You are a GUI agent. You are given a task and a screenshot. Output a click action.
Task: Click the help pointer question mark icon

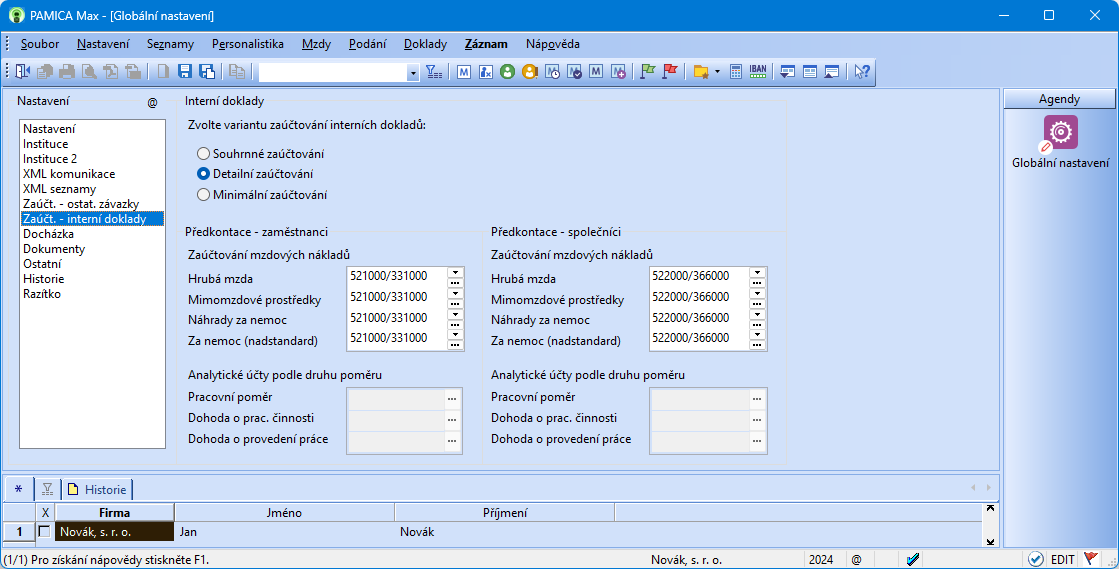(x=861, y=72)
